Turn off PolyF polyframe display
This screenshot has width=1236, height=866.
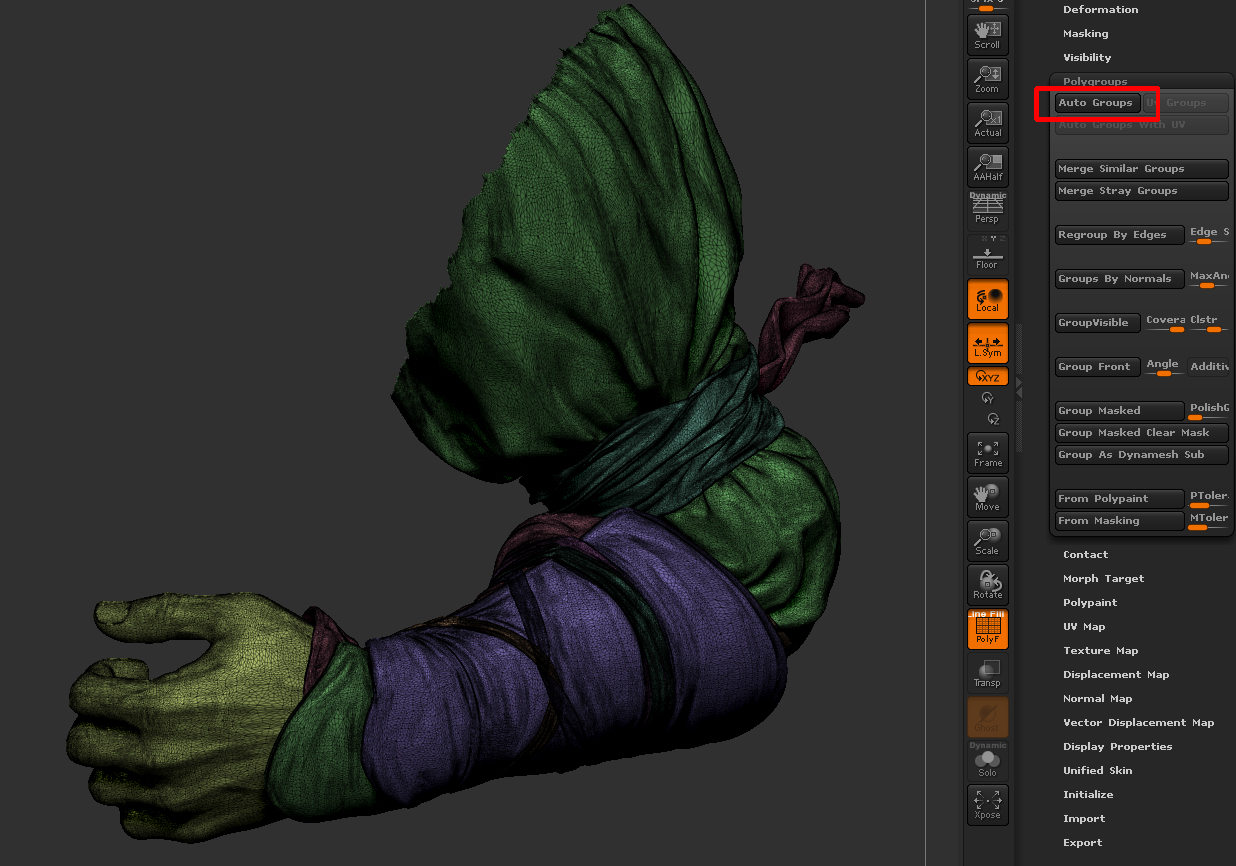988,629
